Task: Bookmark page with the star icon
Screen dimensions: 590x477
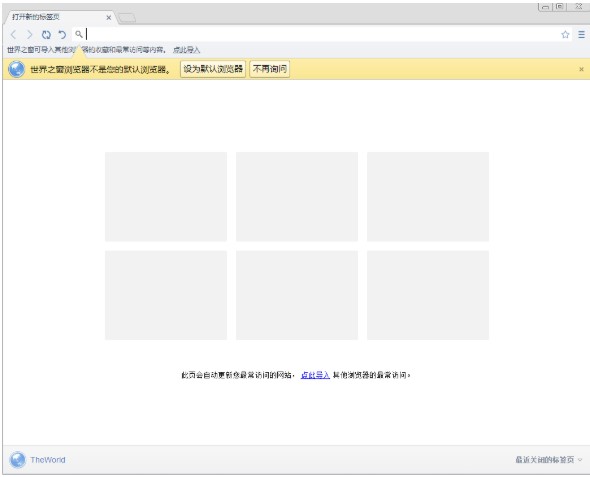Action: pyautogui.click(x=565, y=35)
